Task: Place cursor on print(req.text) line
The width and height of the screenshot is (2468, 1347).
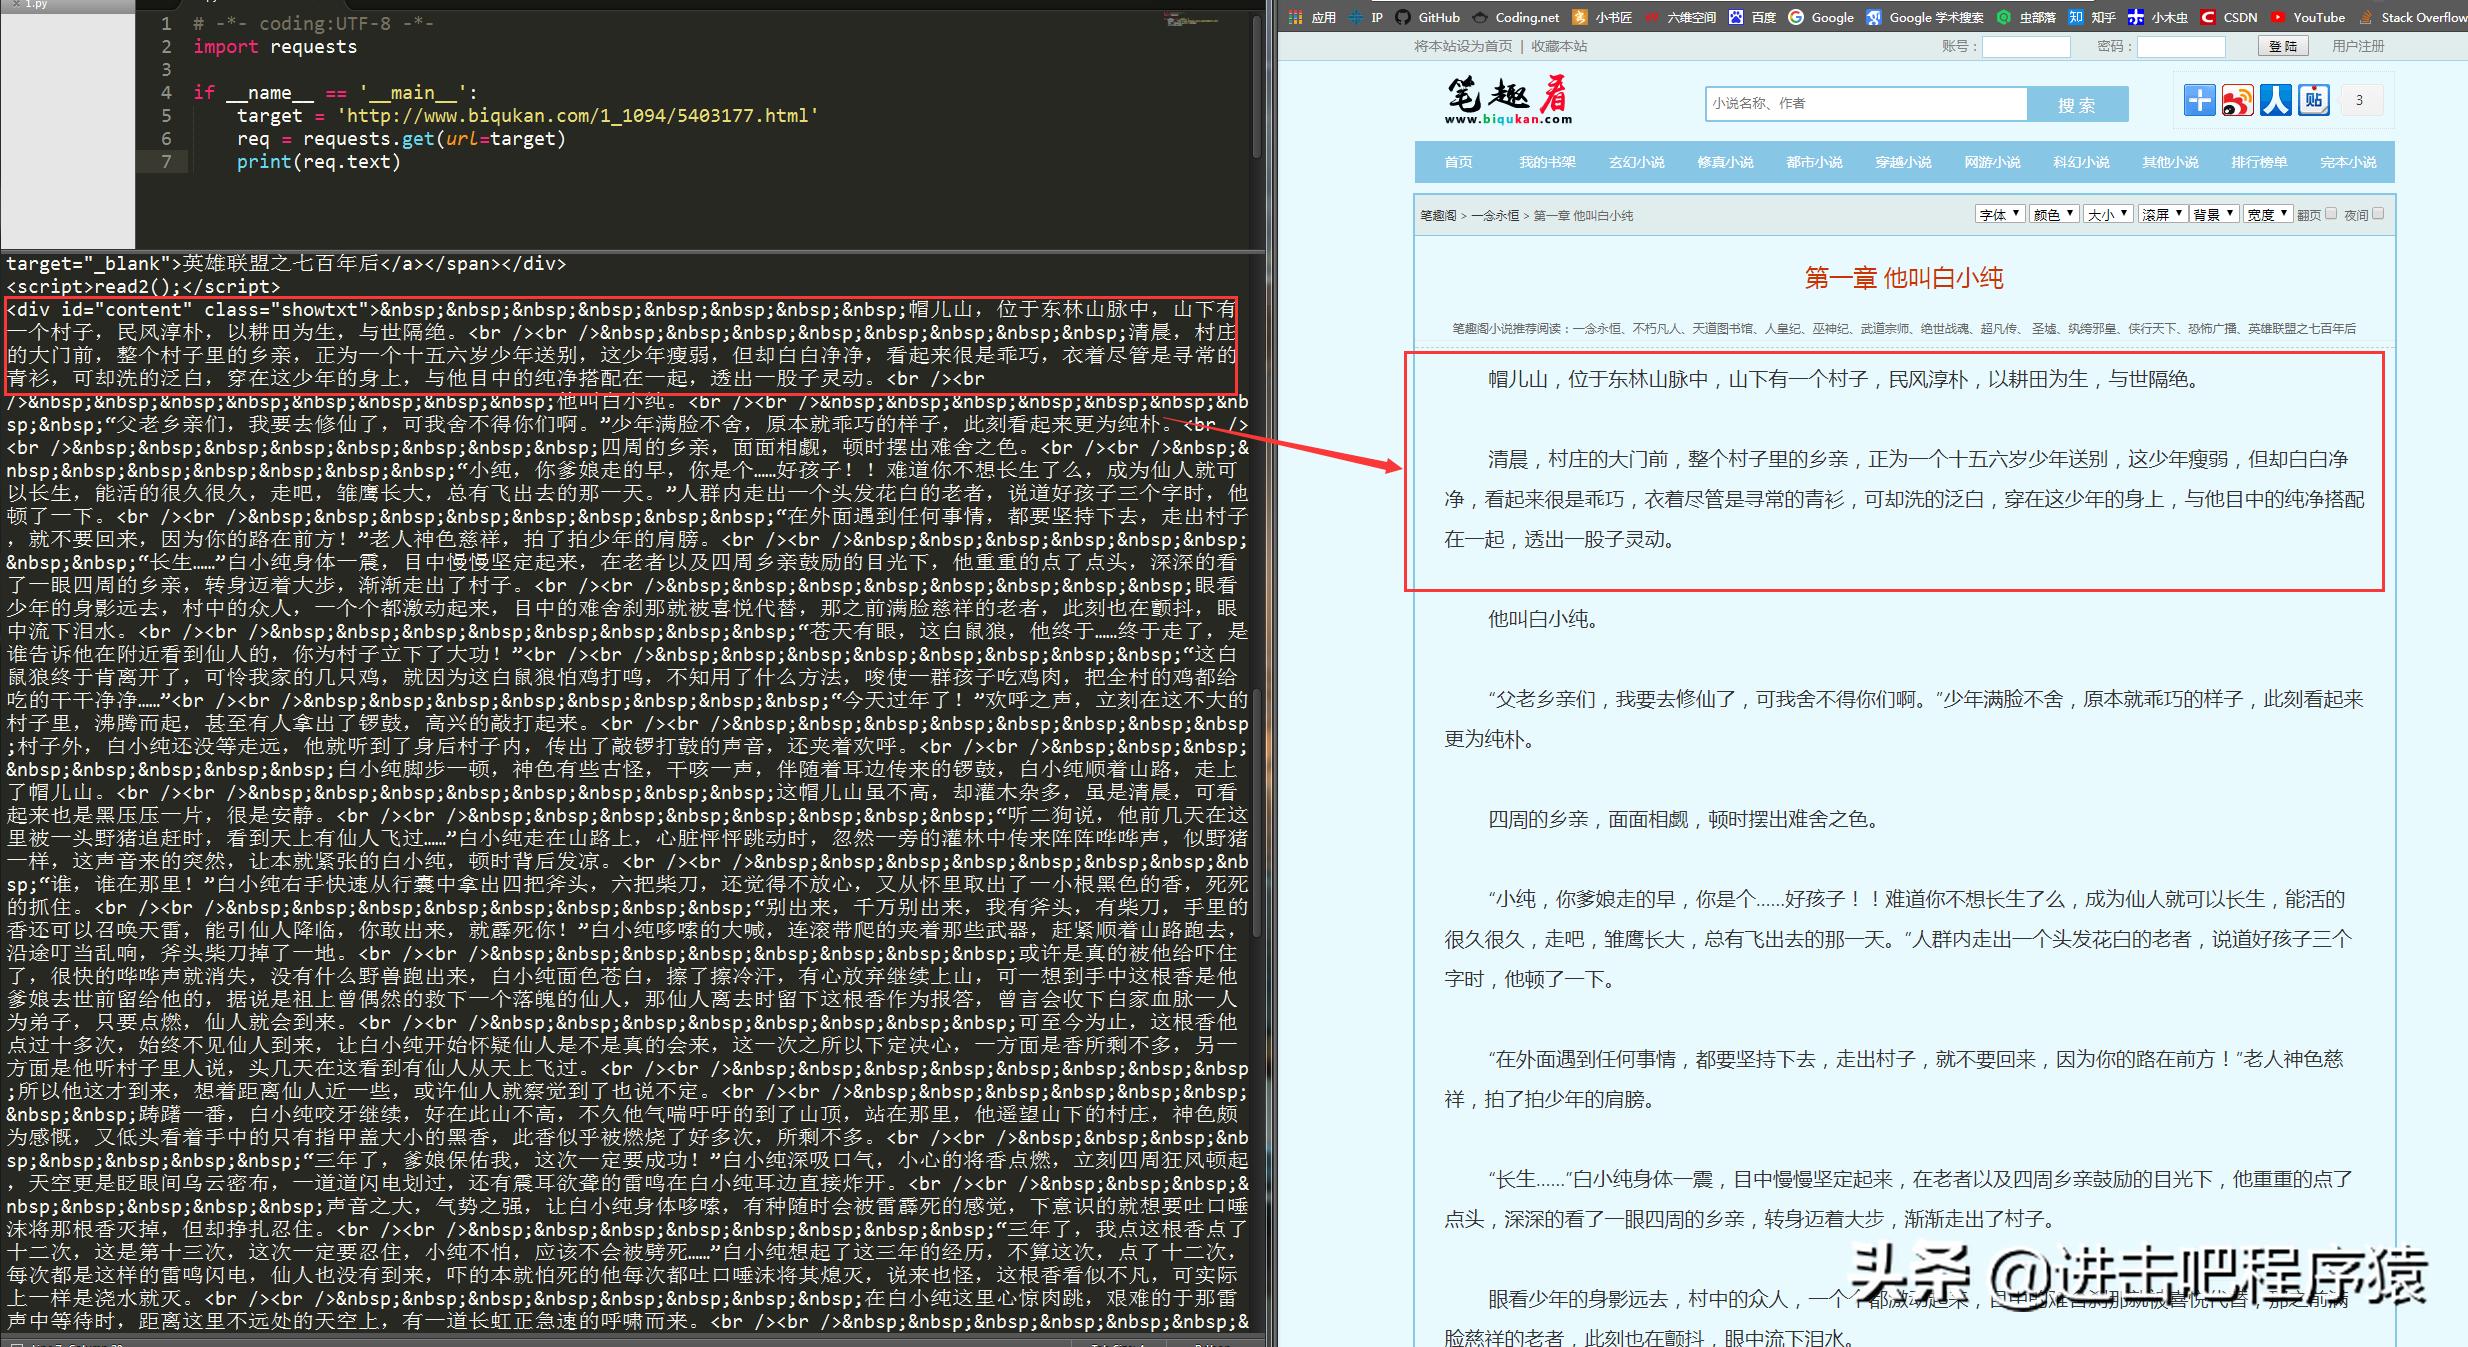Action: tap(318, 162)
